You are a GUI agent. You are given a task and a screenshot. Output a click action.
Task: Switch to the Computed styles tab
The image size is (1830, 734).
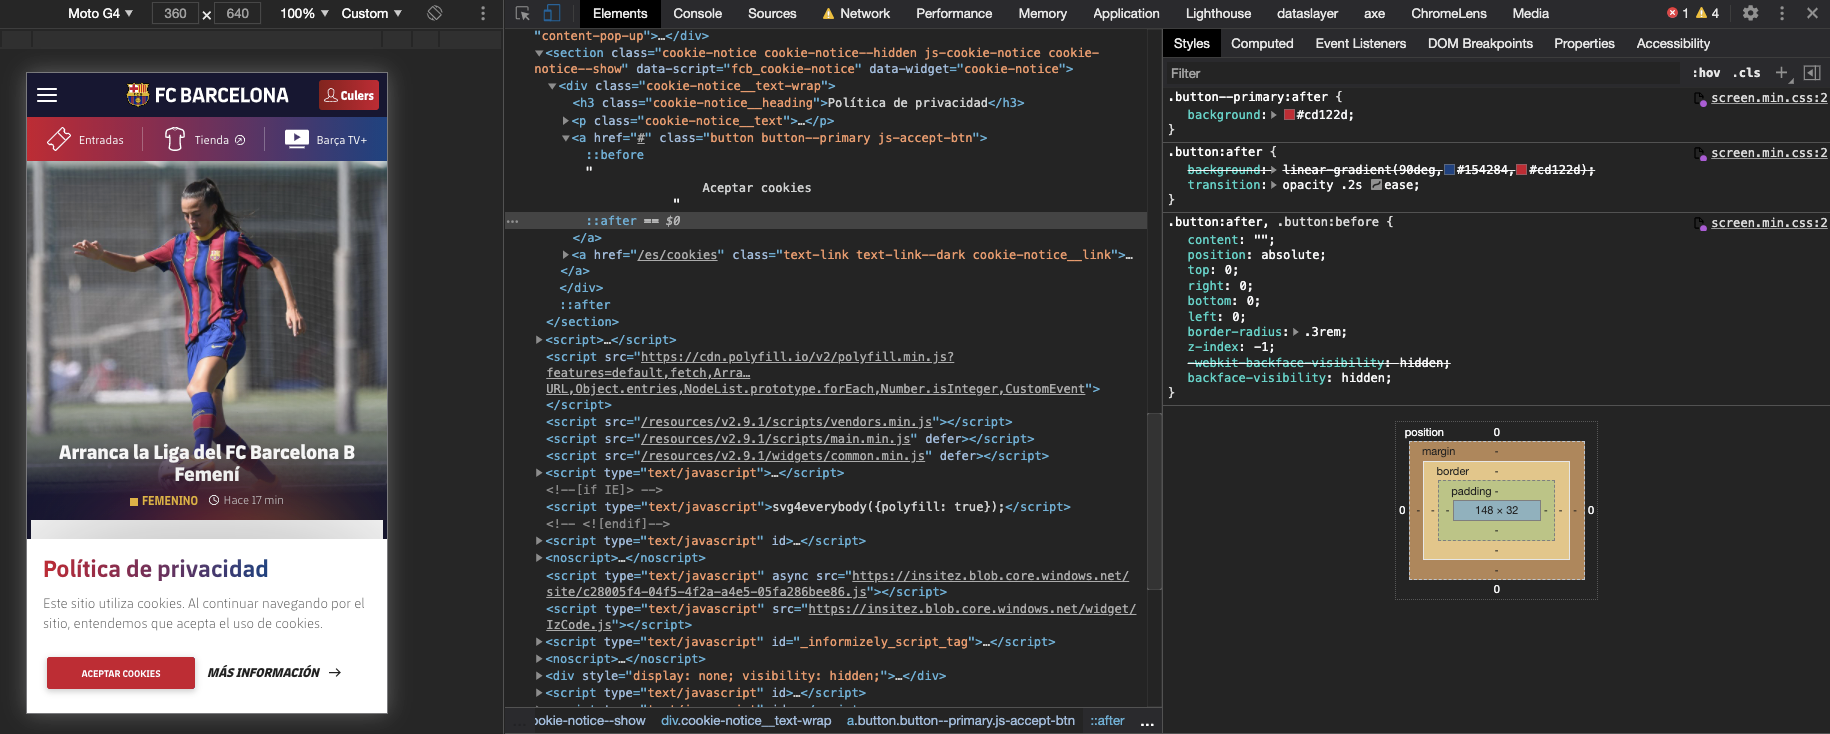[1262, 43]
